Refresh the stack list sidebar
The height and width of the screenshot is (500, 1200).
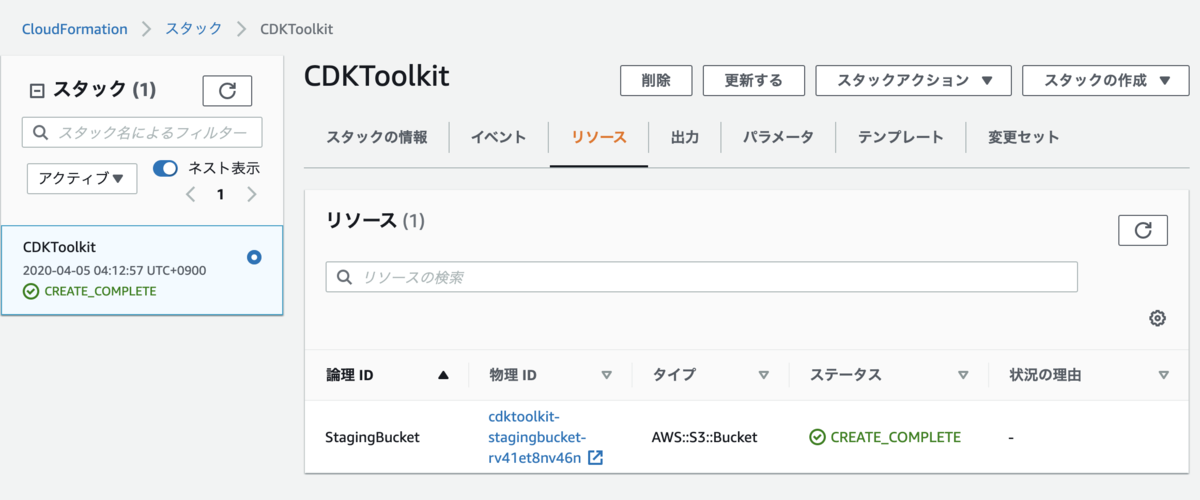coord(227,90)
